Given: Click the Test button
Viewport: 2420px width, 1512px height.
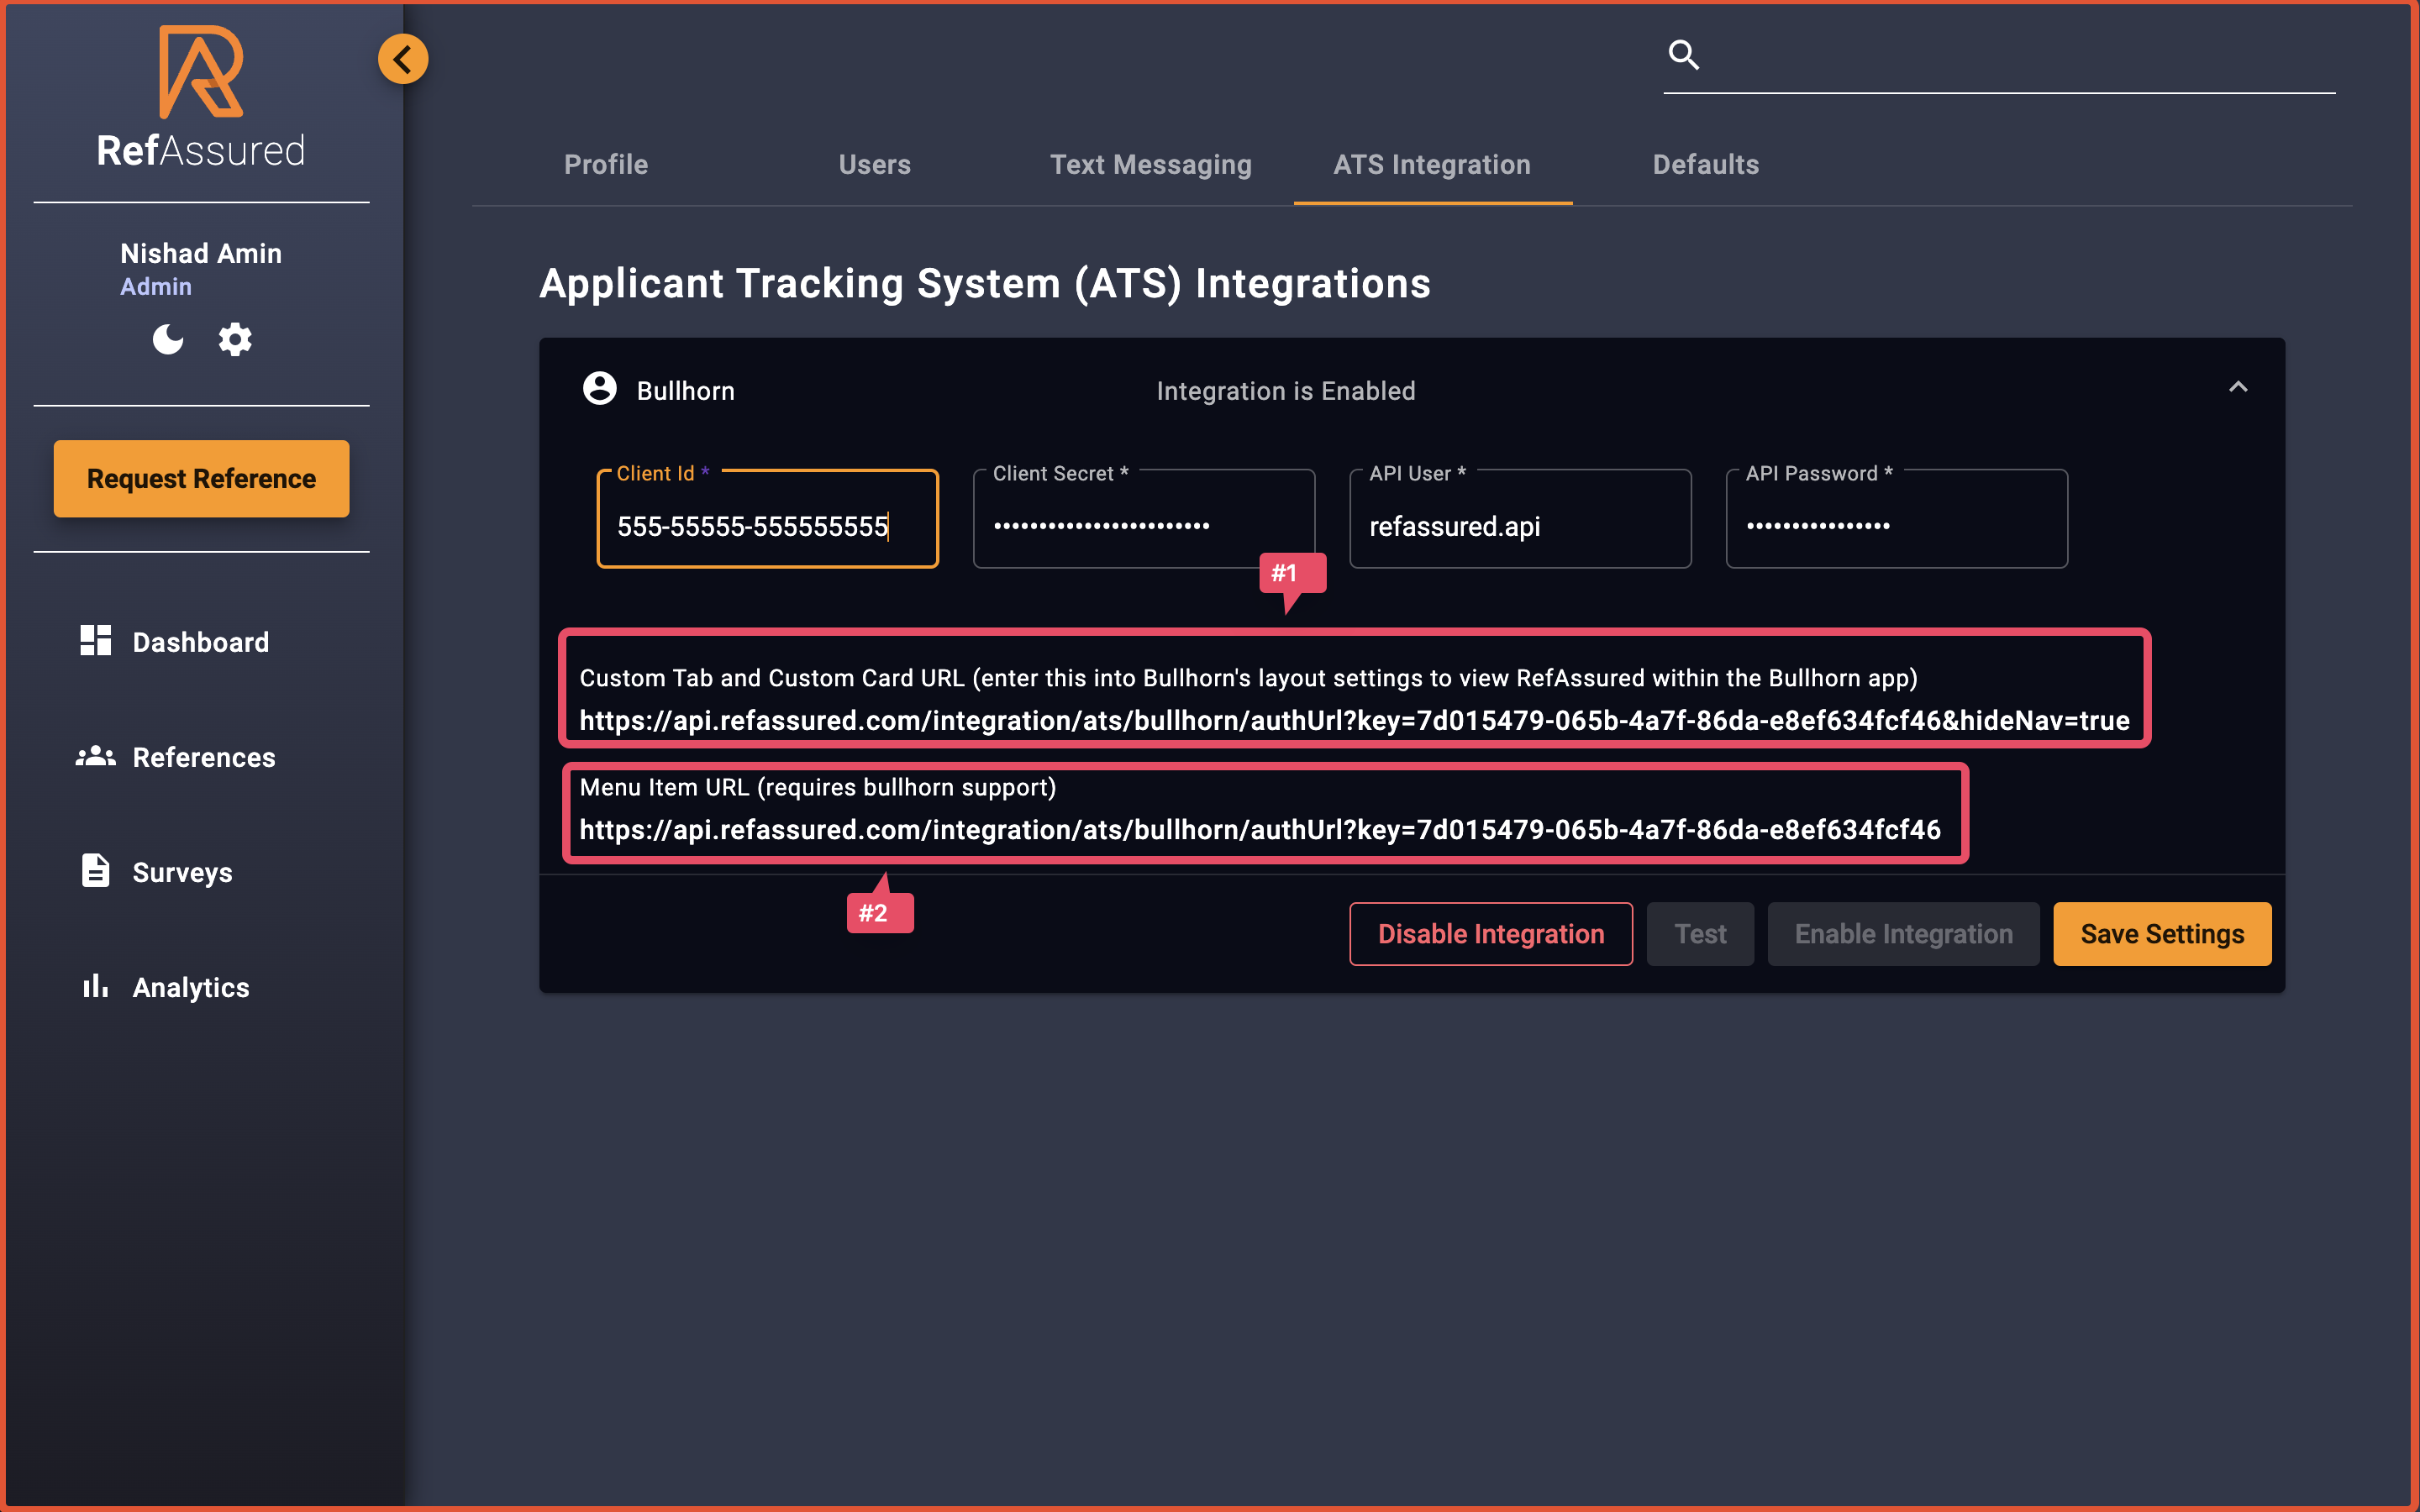Looking at the screenshot, I should (1700, 933).
